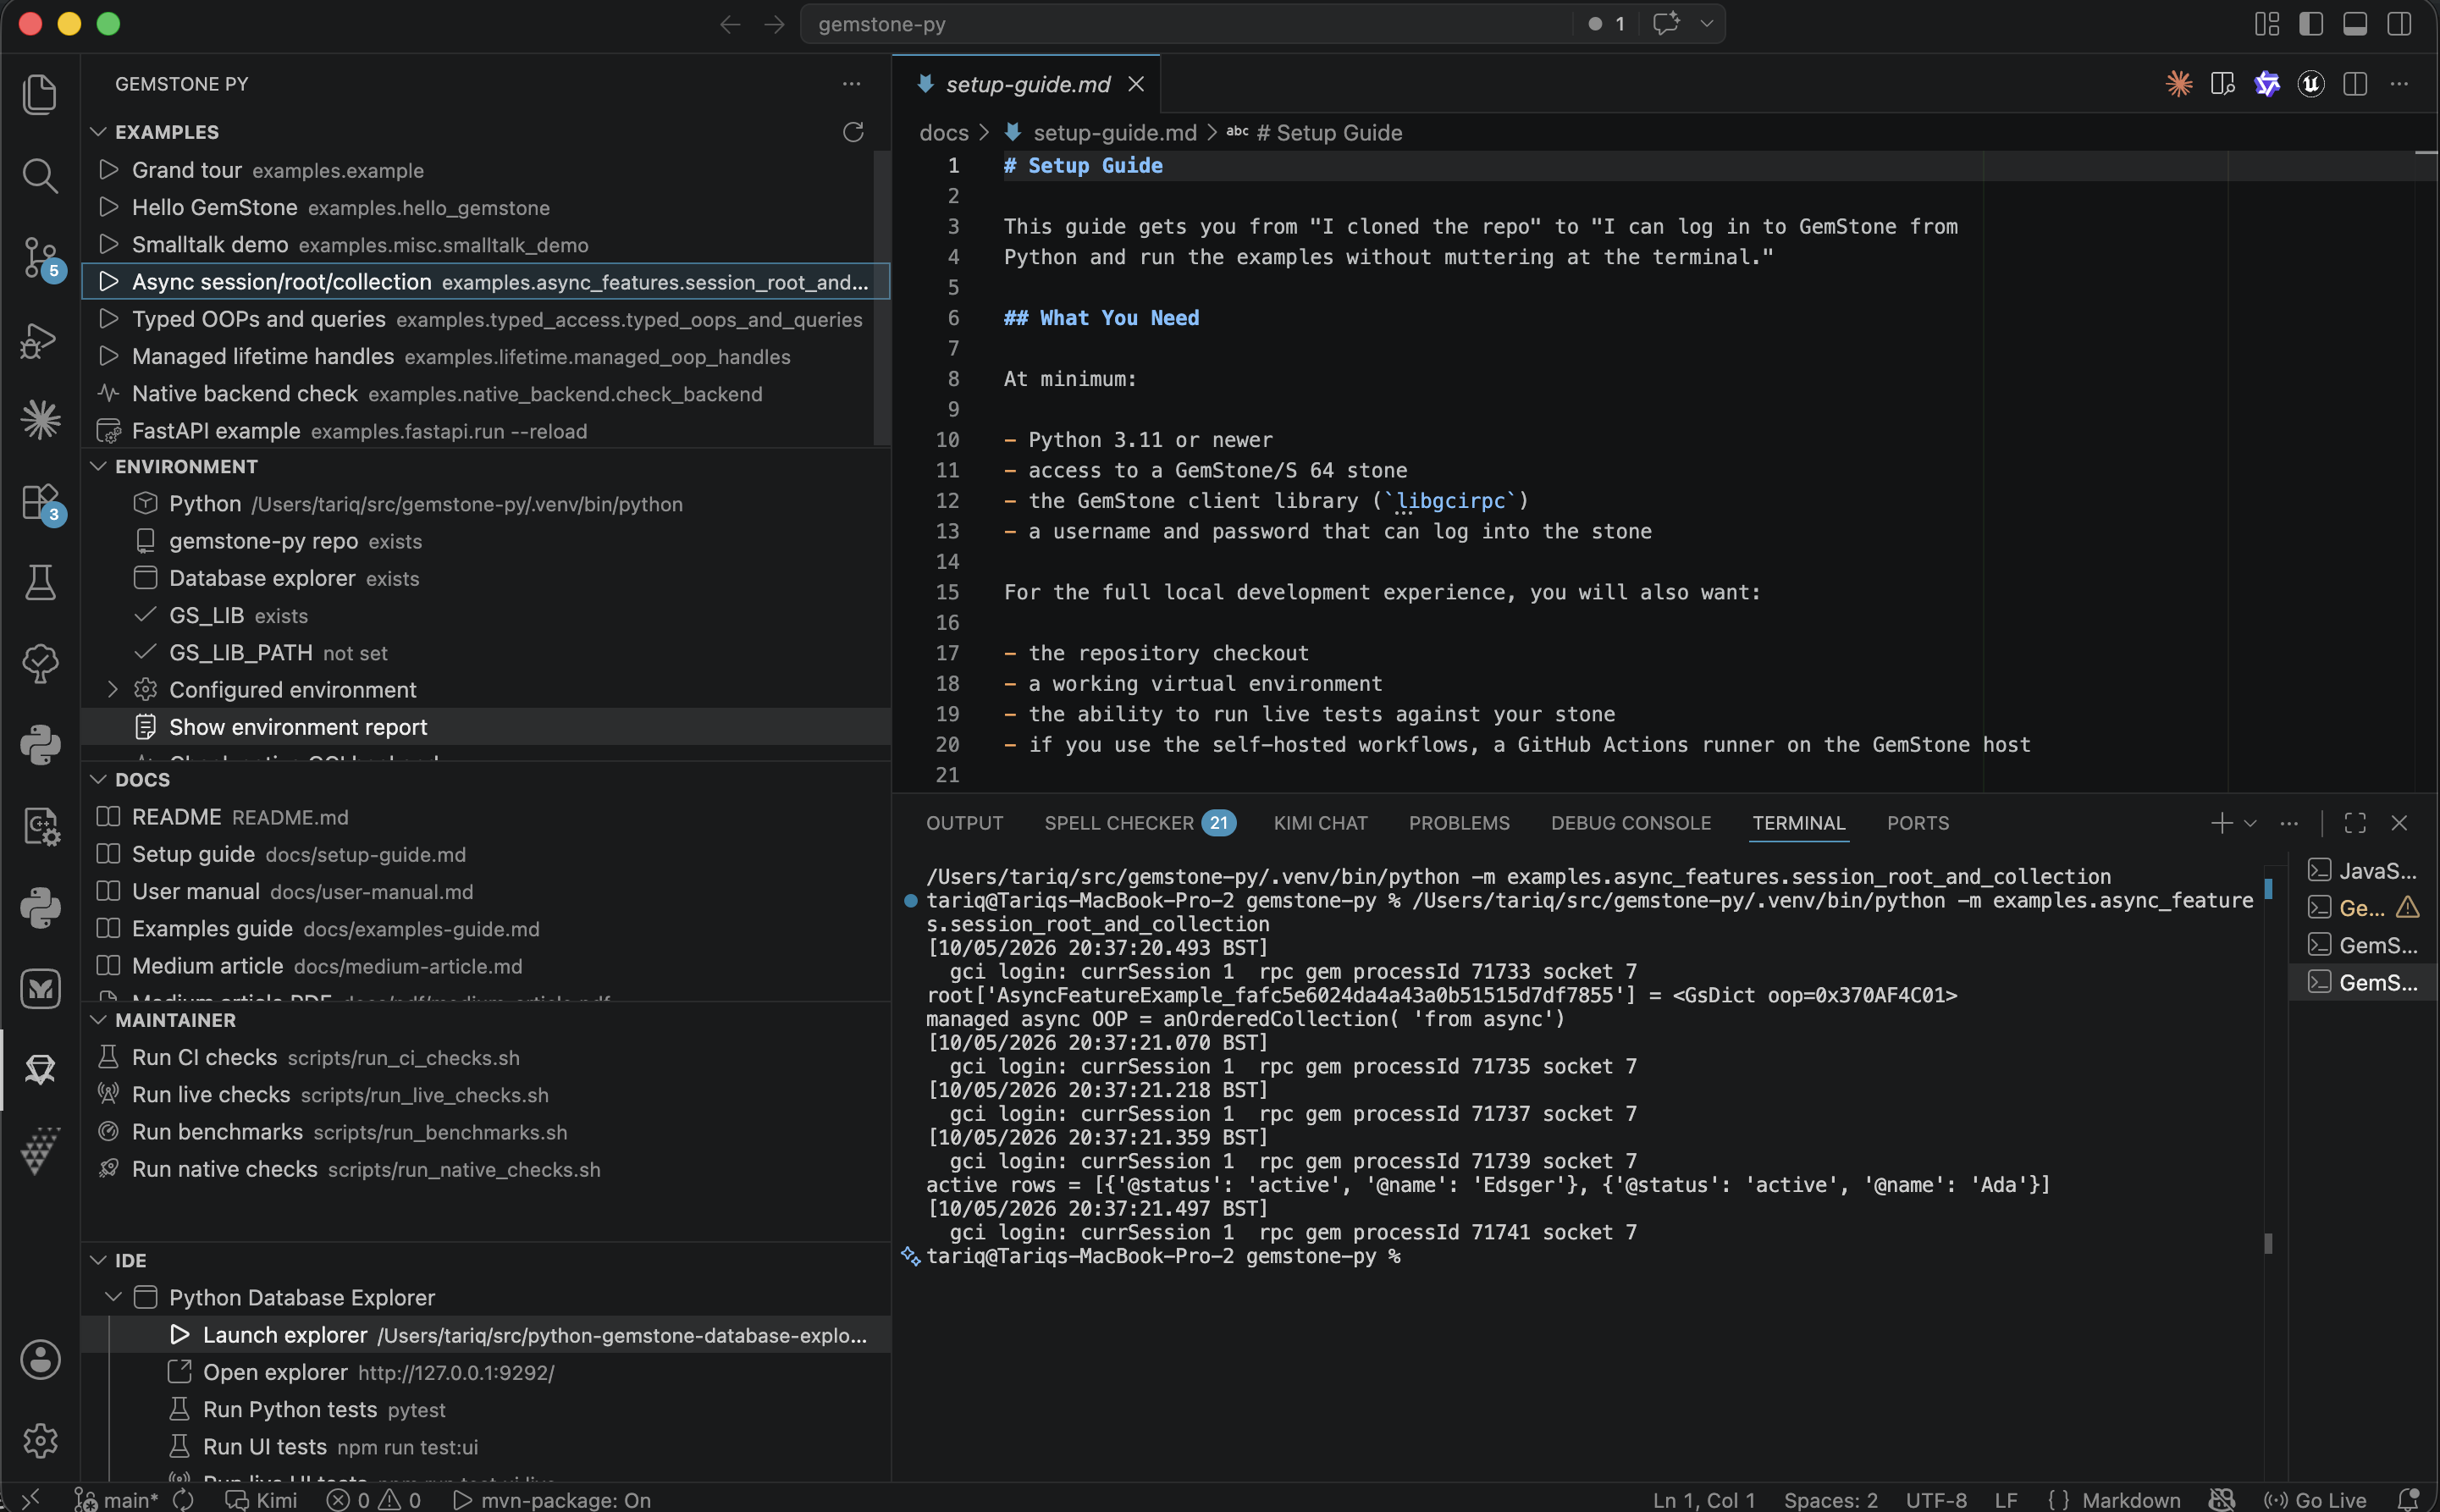This screenshot has width=2440, height=1512.
Task: Open explorer at http://127.0.0.1:9292/
Action: pyautogui.click(x=486, y=1372)
